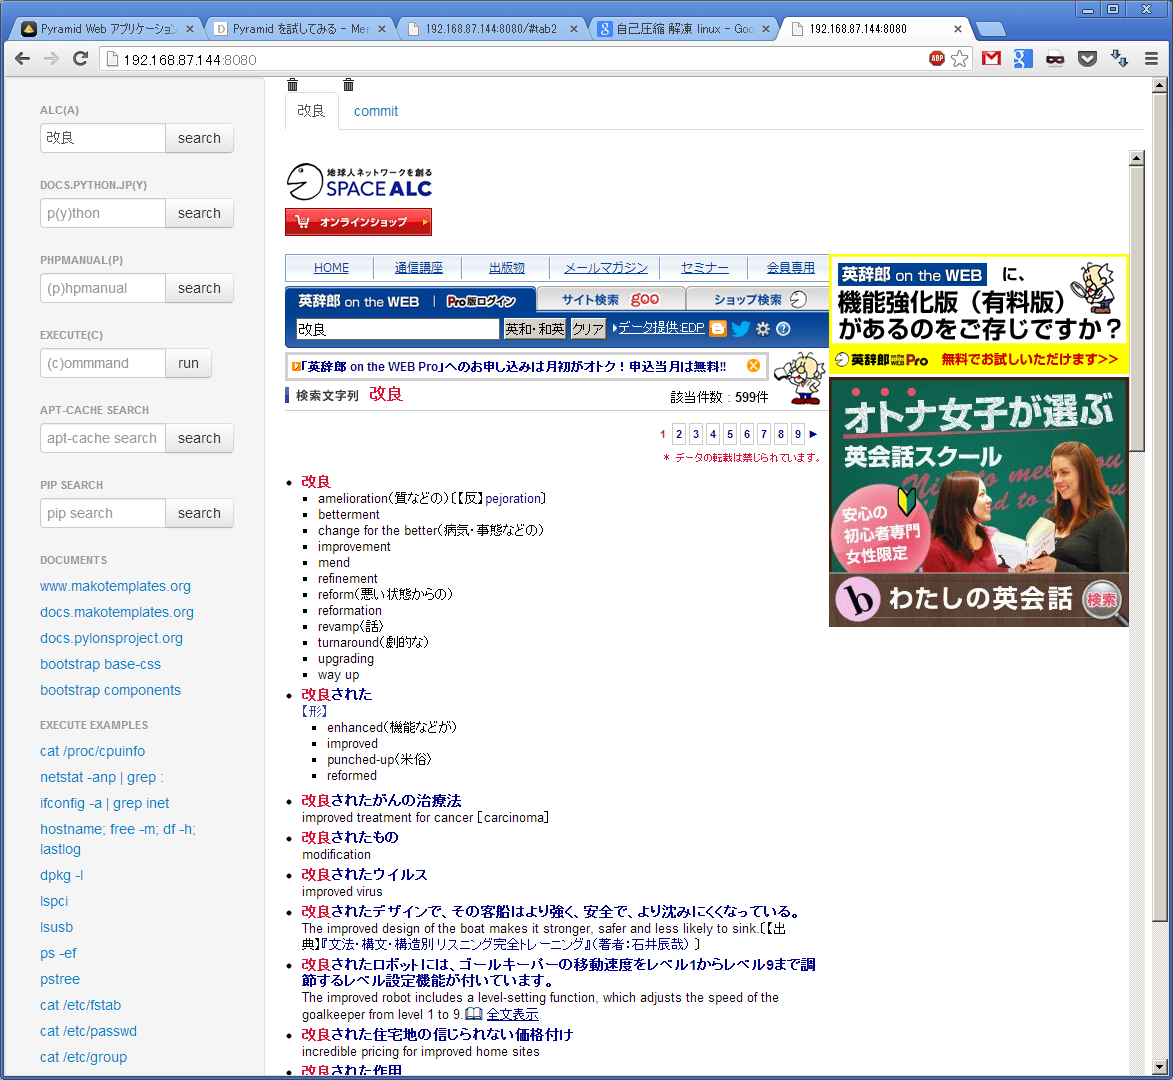Focus the pip search input field
Image resolution: width=1173 pixels, height=1080 pixels.
pyautogui.click(x=102, y=513)
